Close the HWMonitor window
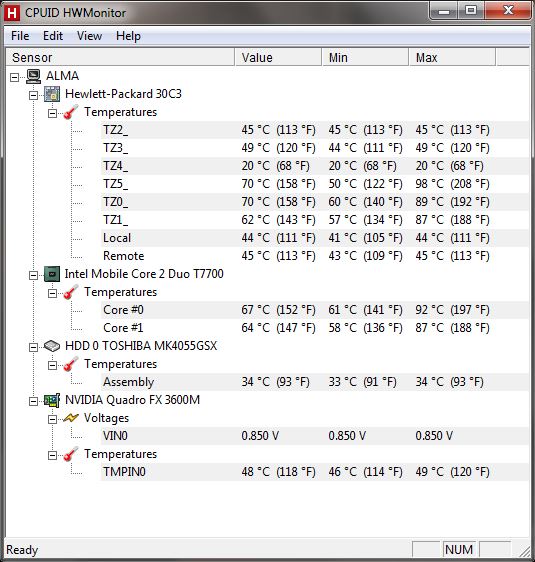This screenshot has height=562, width=535. pyautogui.click(x=508, y=11)
